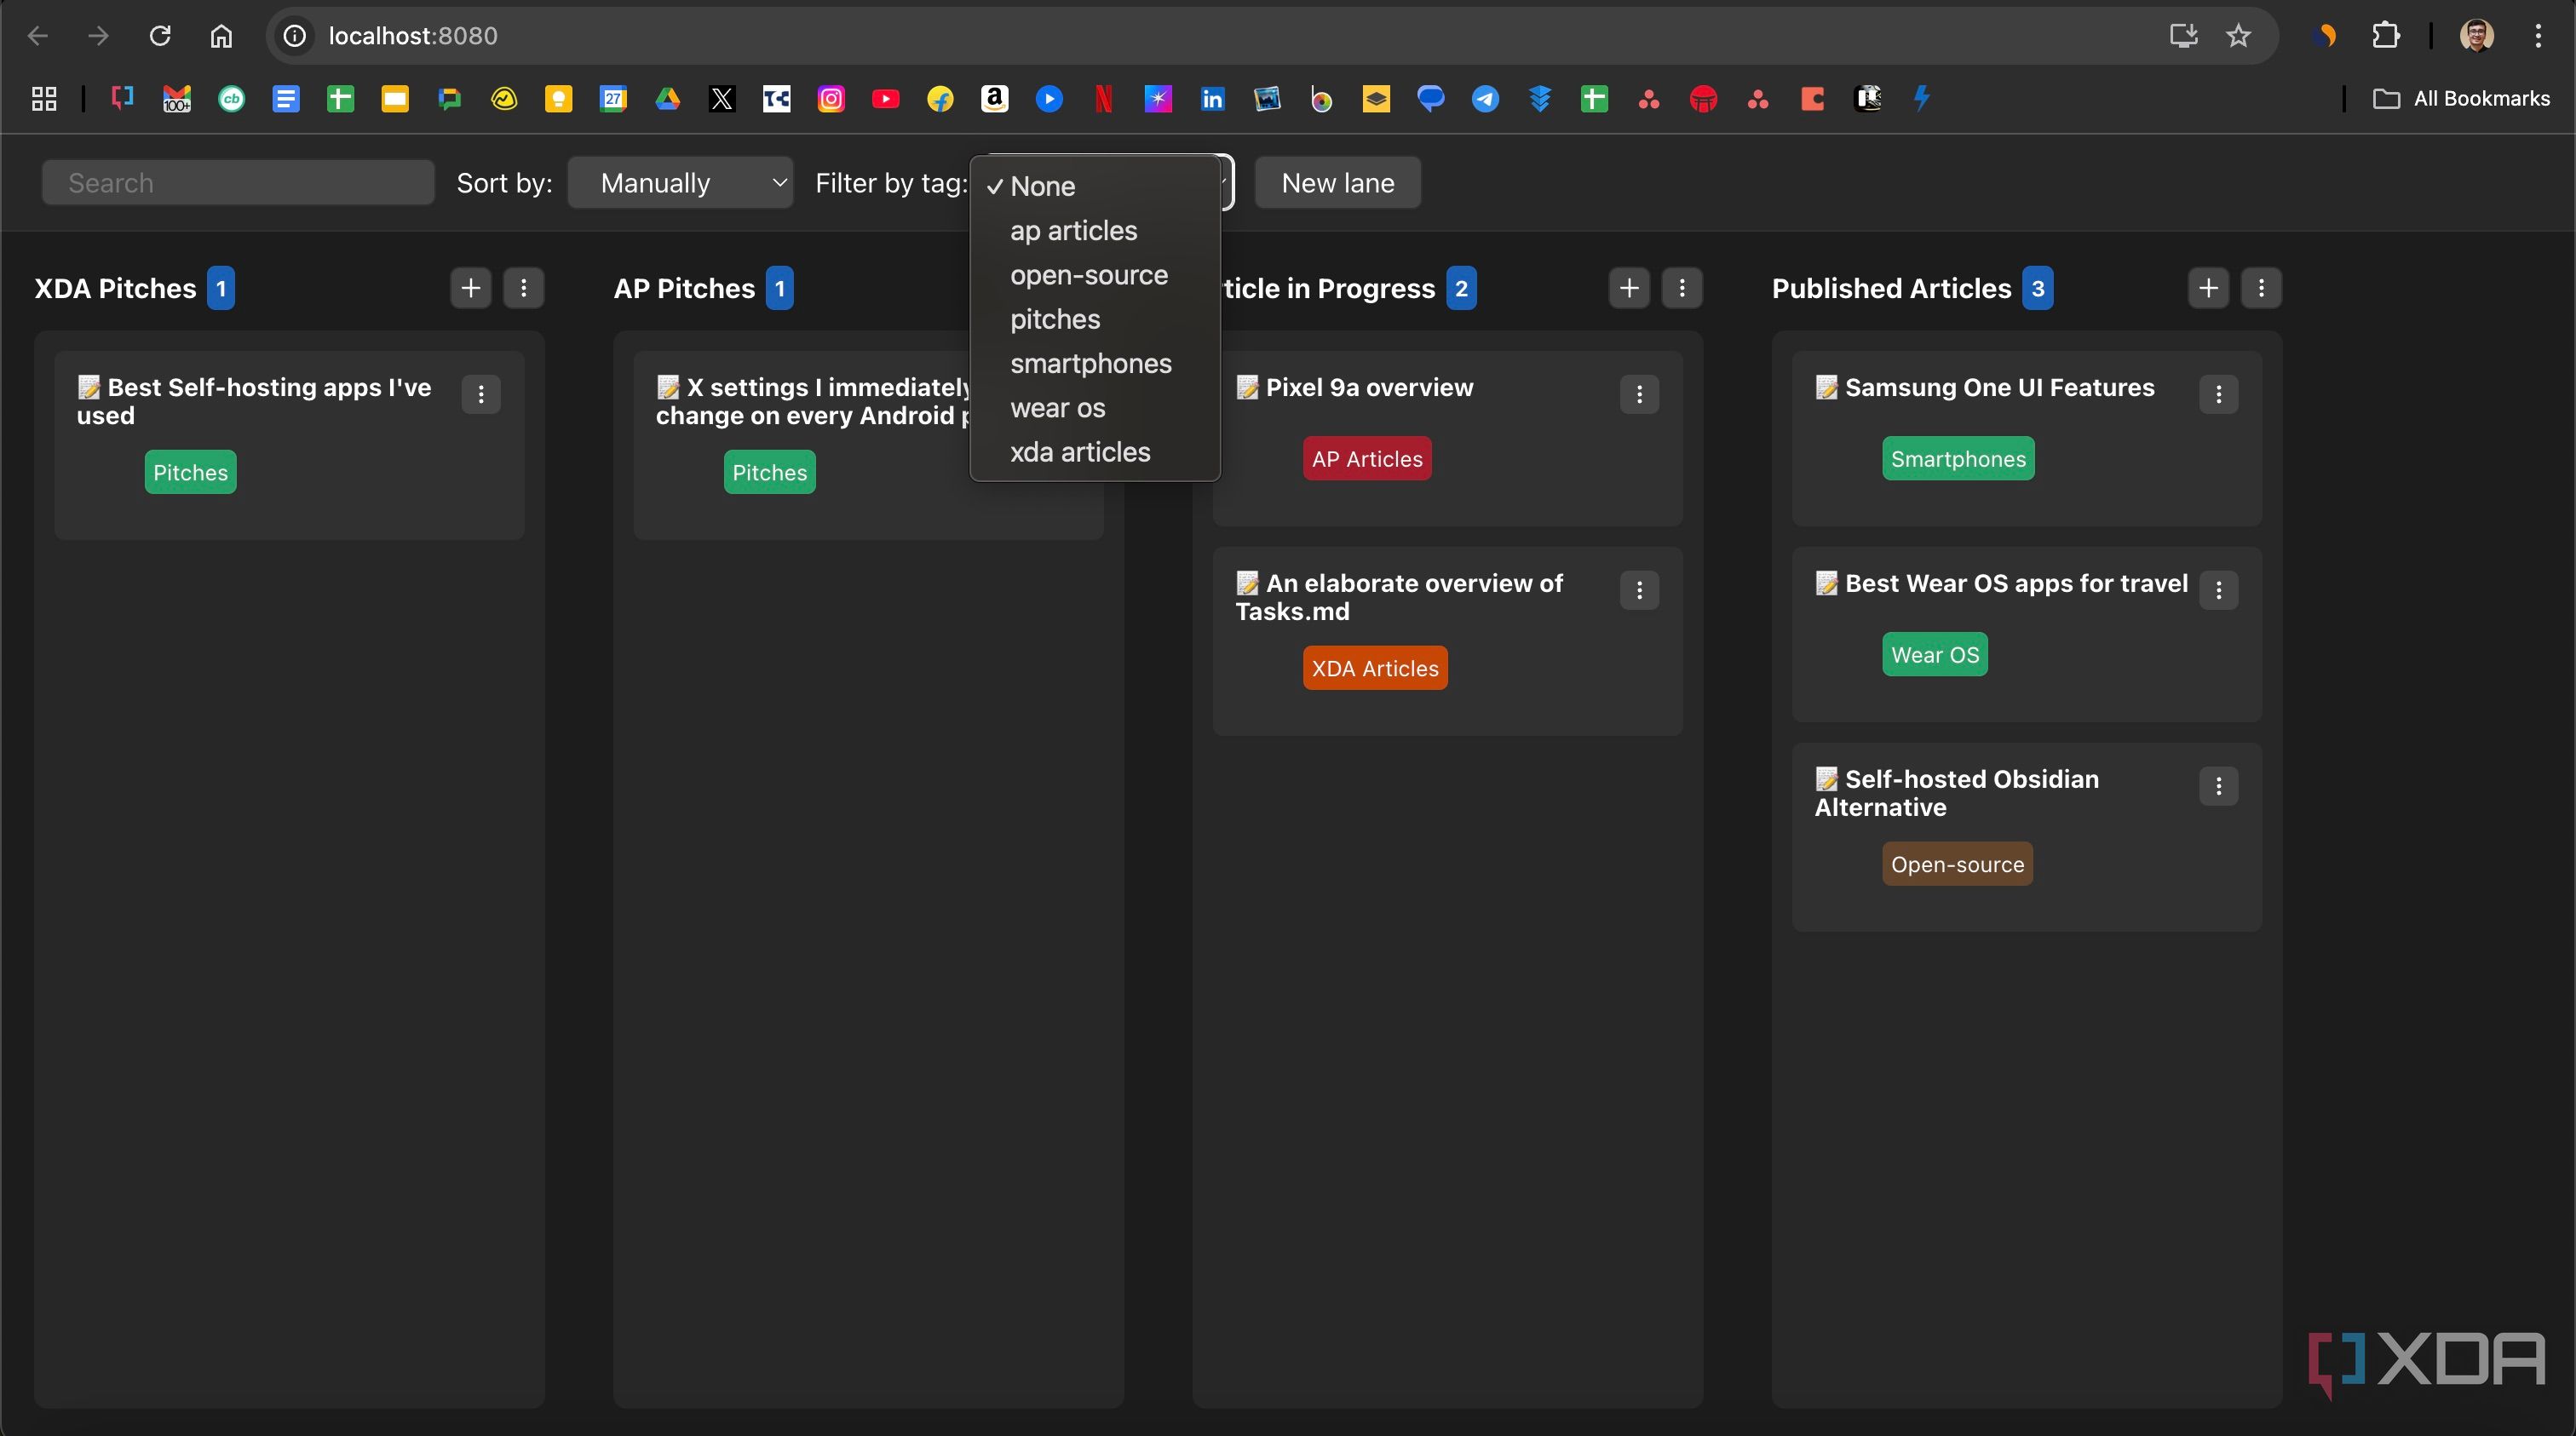The height and width of the screenshot is (1436, 2576).
Task: Click the install app icon in address bar
Action: 2183,36
